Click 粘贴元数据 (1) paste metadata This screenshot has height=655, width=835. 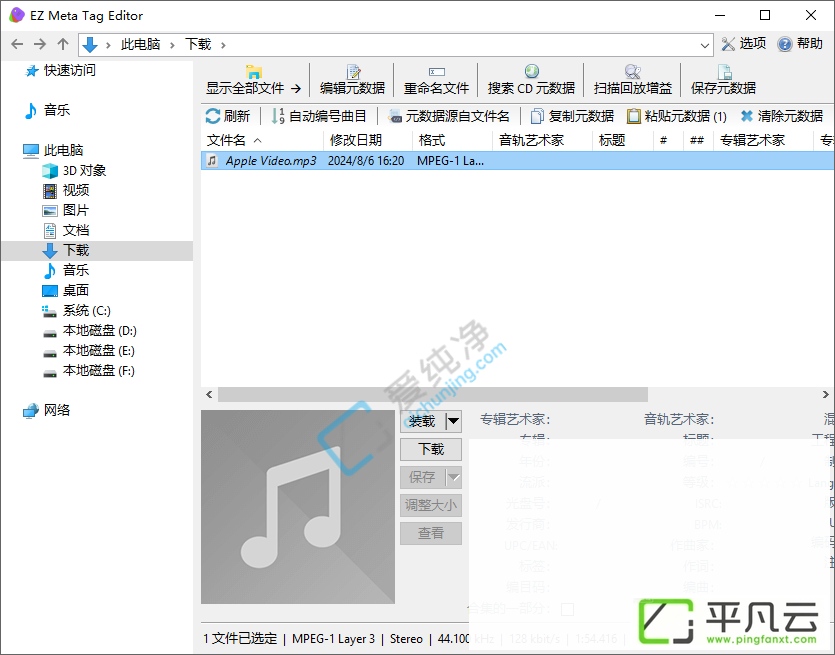(676, 116)
